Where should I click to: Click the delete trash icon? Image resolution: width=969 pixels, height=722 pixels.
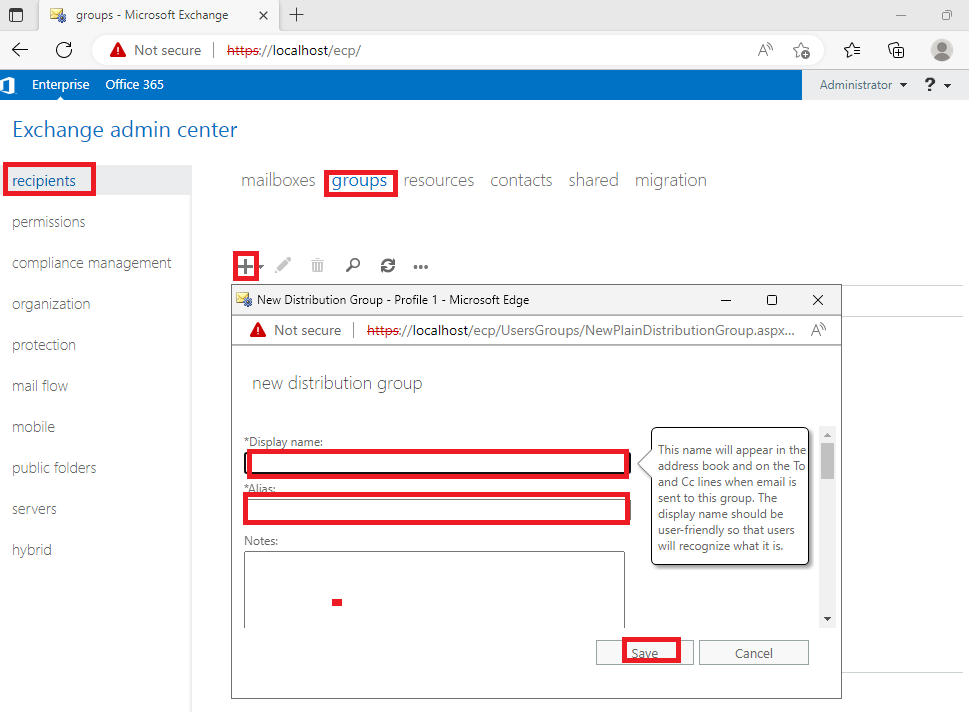tap(317, 265)
